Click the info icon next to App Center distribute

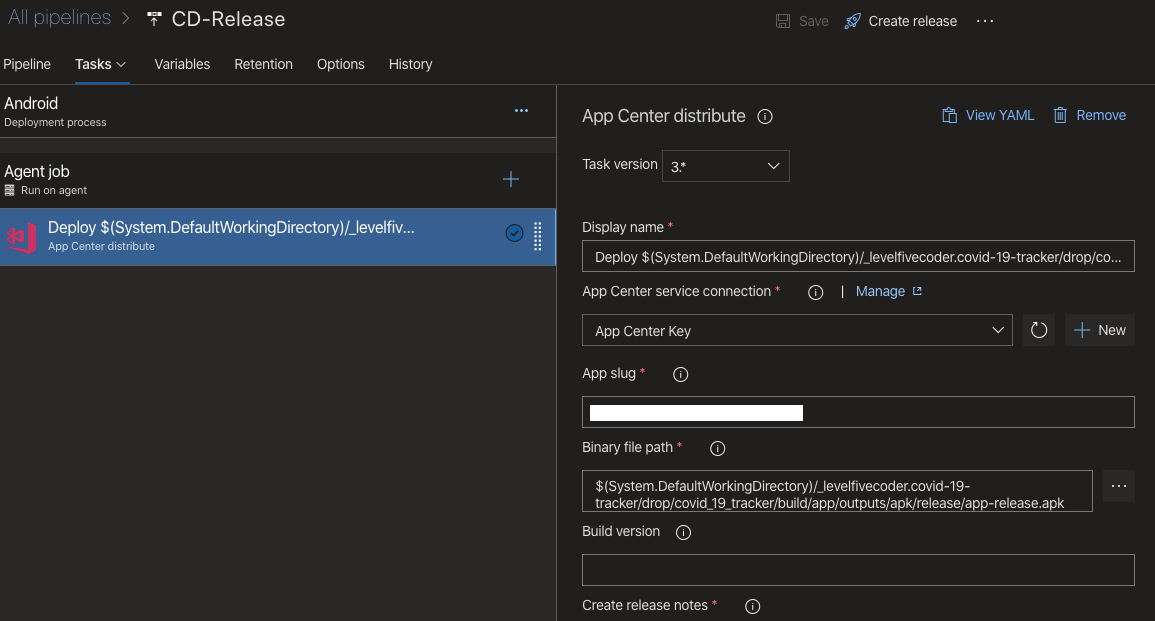tap(765, 116)
